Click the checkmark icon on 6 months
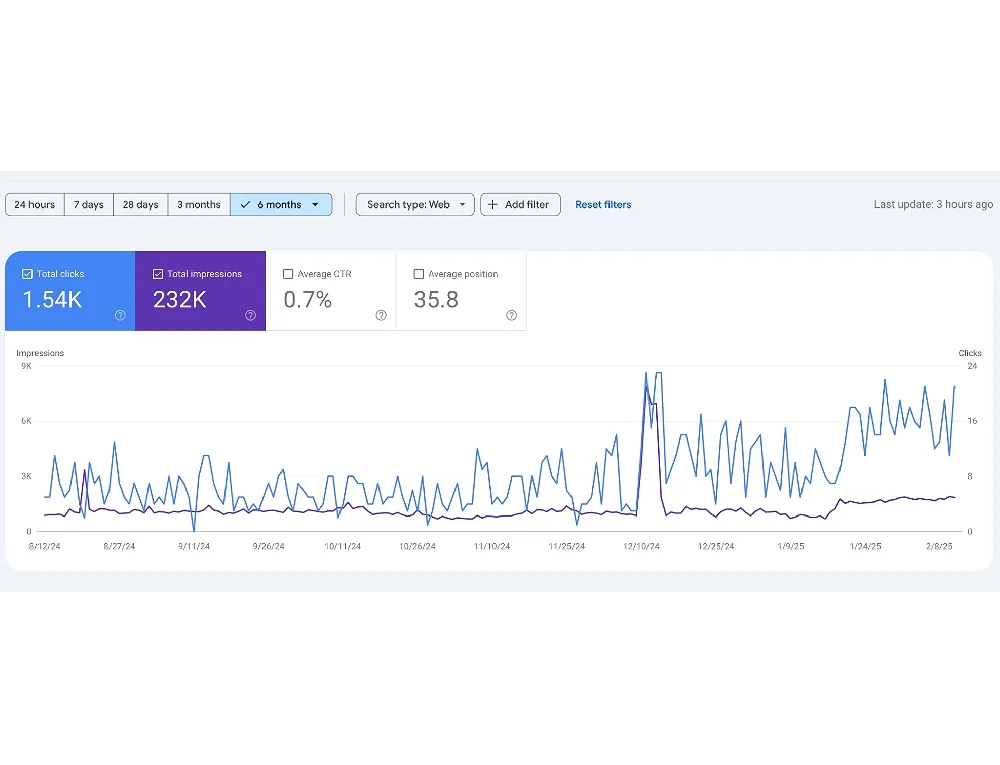Viewport: 1000px width, 765px height. tap(246, 205)
